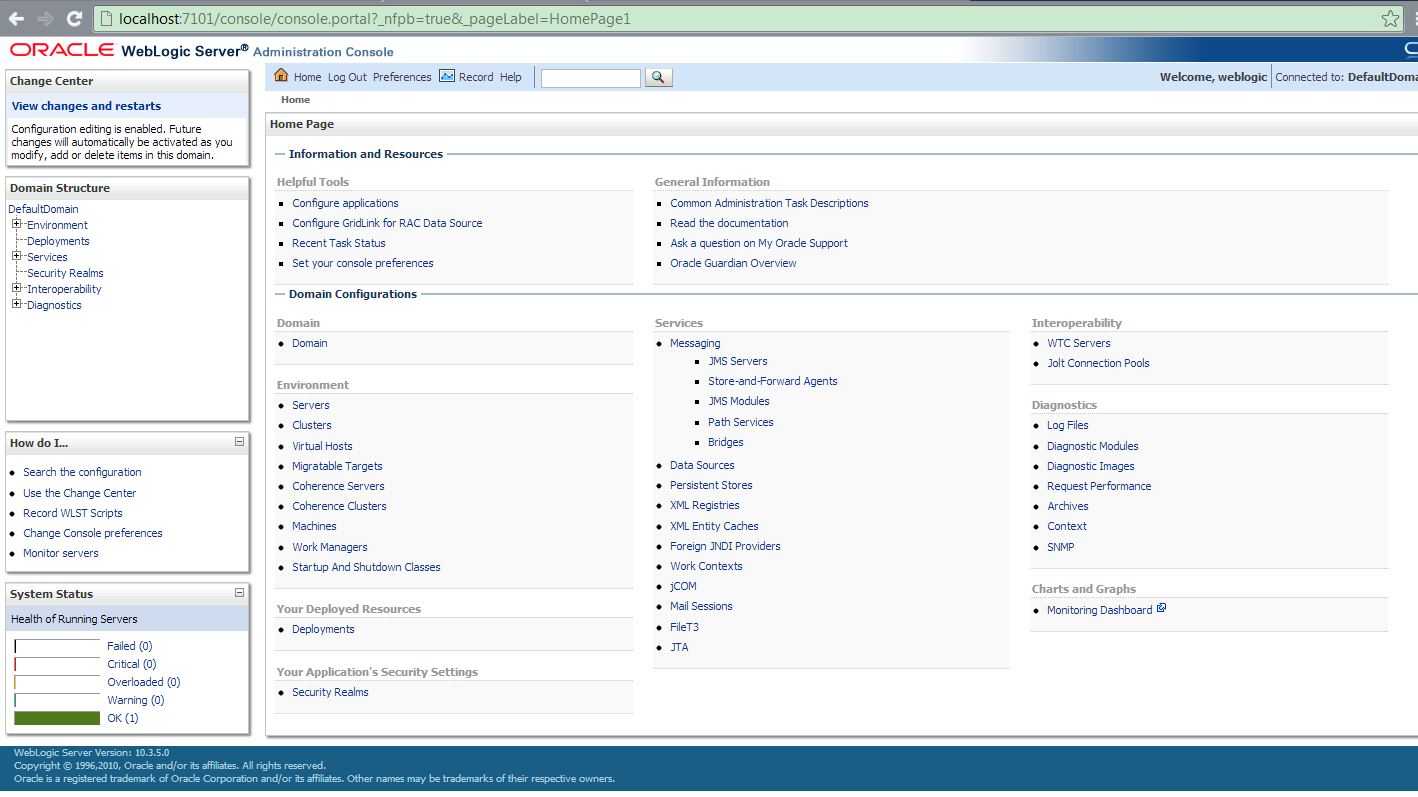This screenshot has width=1418, height=797.
Task: Open Store-and-Forward Agents link
Action: coord(773,381)
